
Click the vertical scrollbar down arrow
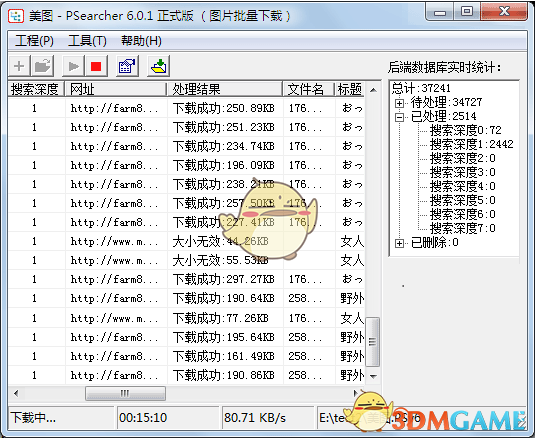coord(373,376)
